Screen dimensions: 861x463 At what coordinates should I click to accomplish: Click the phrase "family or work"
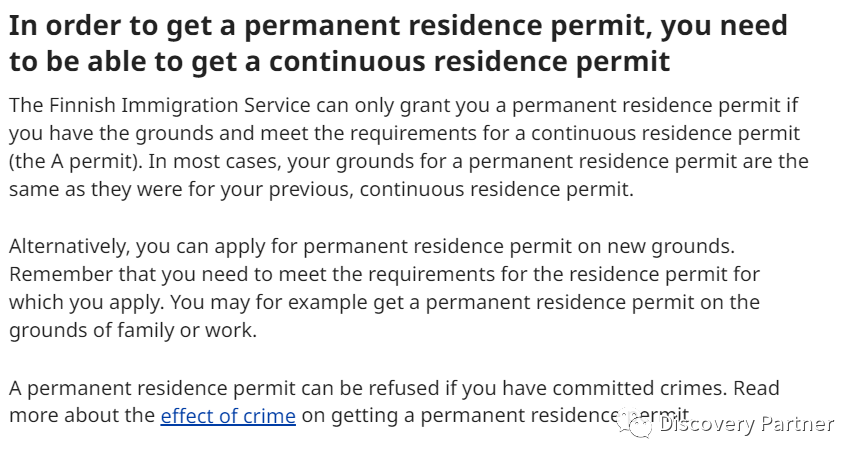[x=185, y=330]
